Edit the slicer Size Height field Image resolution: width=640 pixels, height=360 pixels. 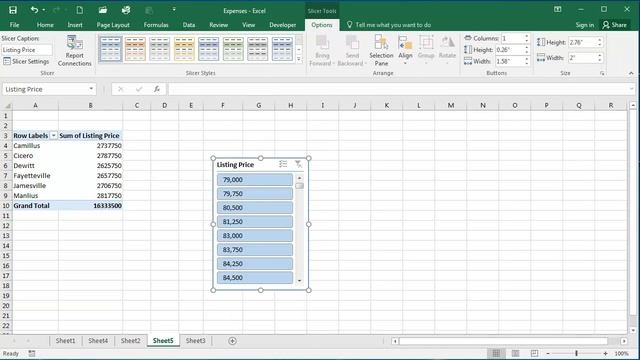pos(582,42)
